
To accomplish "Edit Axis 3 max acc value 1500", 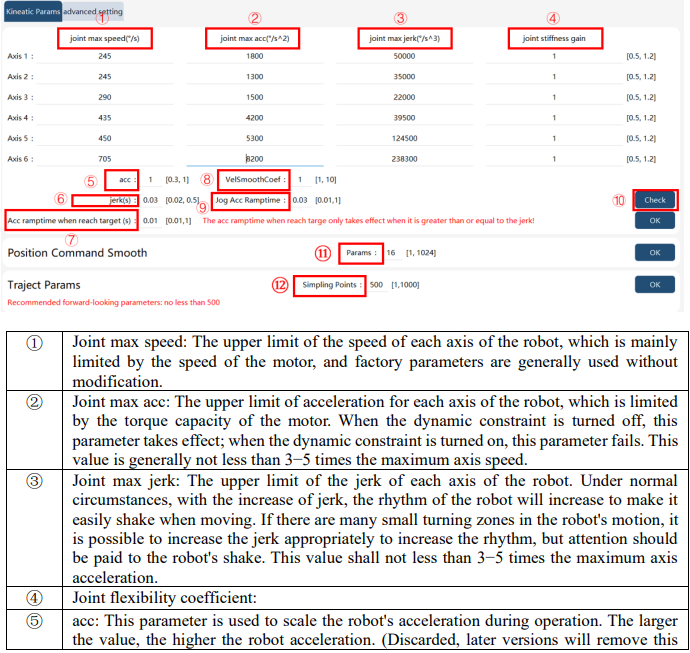I will 255,97.
